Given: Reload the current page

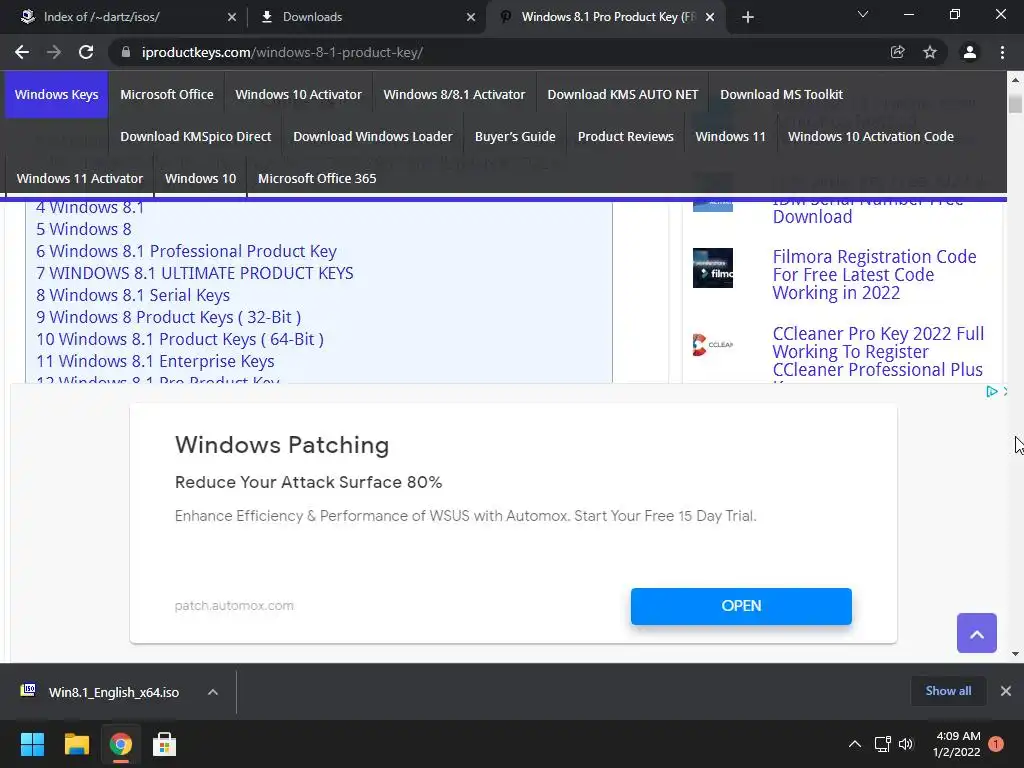Looking at the screenshot, I should point(86,52).
